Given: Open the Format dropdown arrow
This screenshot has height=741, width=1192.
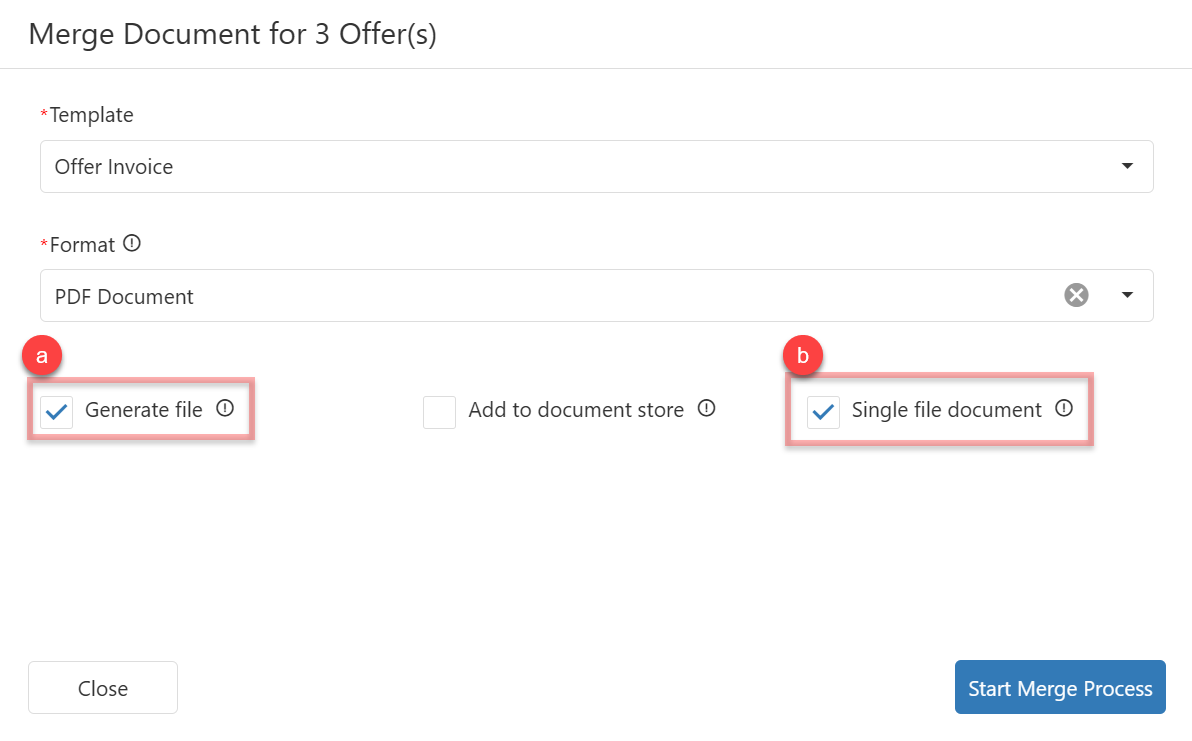Looking at the screenshot, I should 1127,295.
